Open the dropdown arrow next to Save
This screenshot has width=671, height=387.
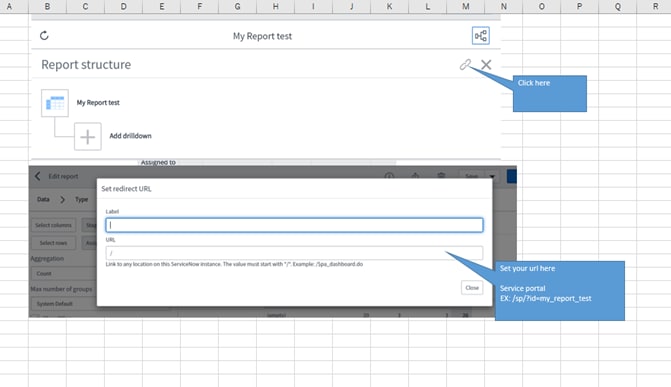point(492,176)
